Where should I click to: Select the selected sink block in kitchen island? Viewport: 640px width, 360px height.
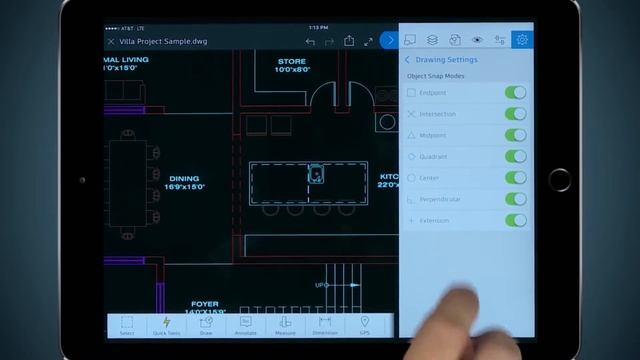coord(316,174)
